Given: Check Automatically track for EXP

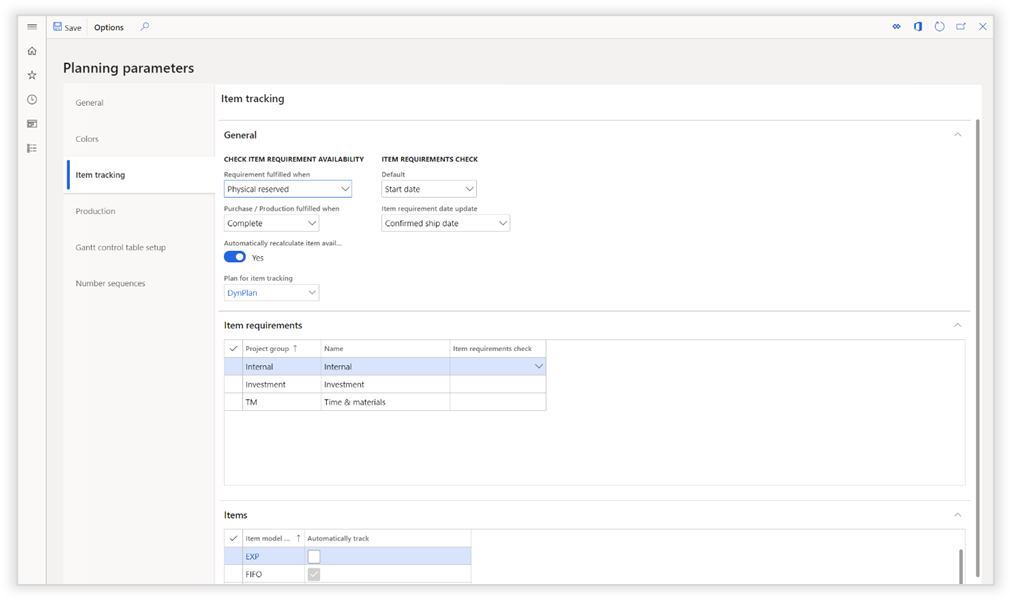Looking at the screenshot, I should click(314, 556).
